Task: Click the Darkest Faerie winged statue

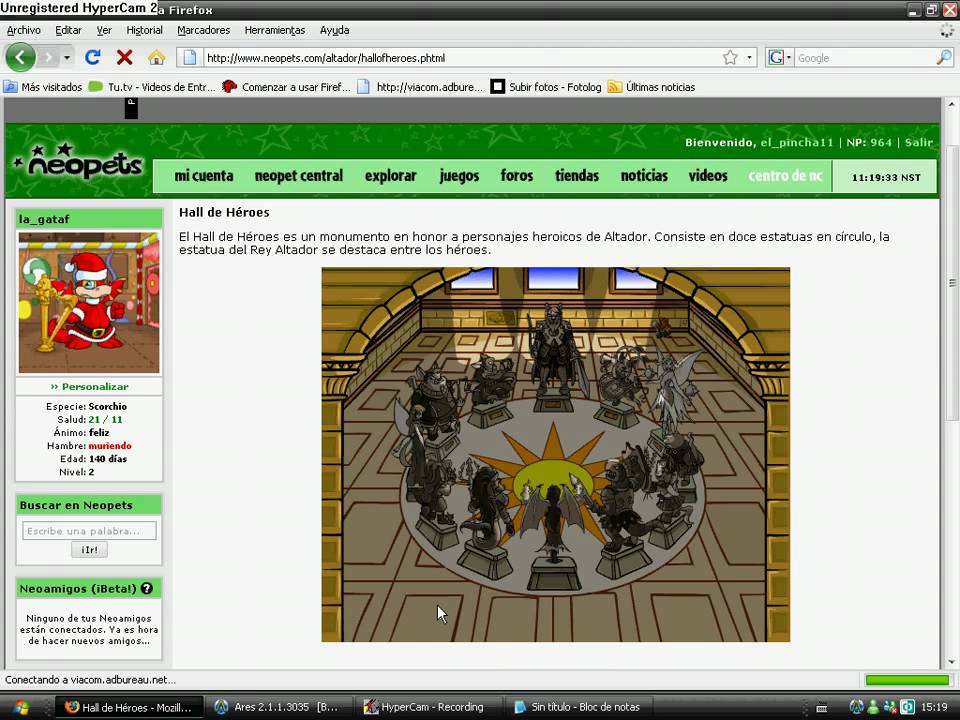Action: [x=553, y=527]
